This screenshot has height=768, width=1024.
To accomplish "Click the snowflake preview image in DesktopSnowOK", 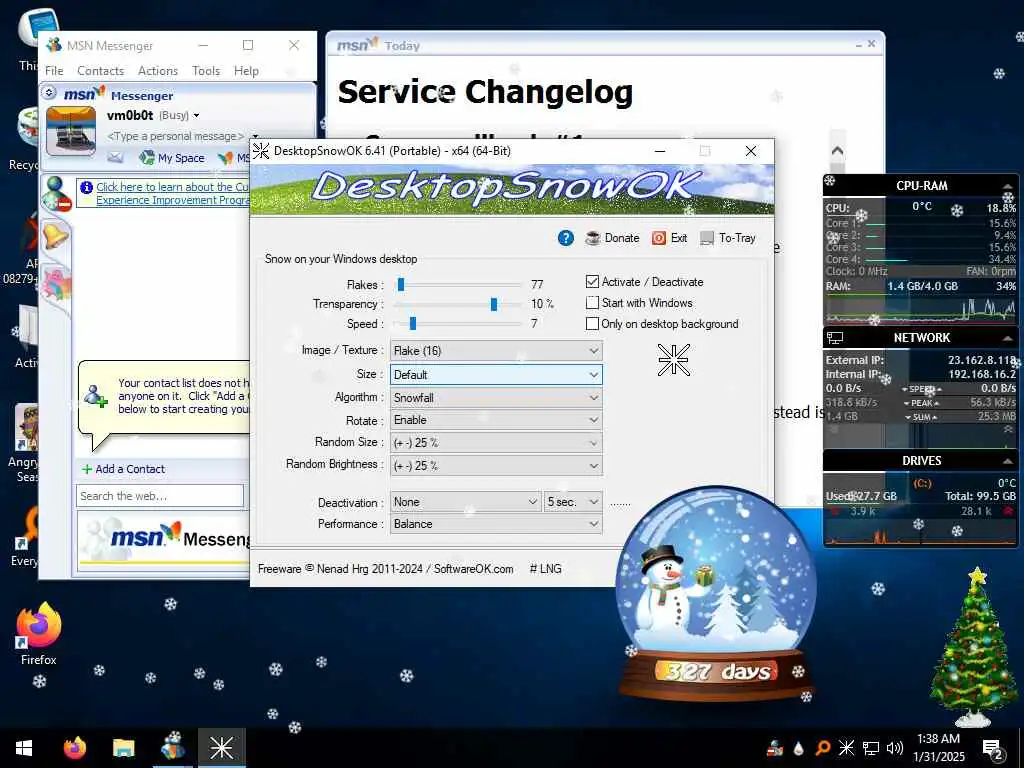I will pos(673,360).
